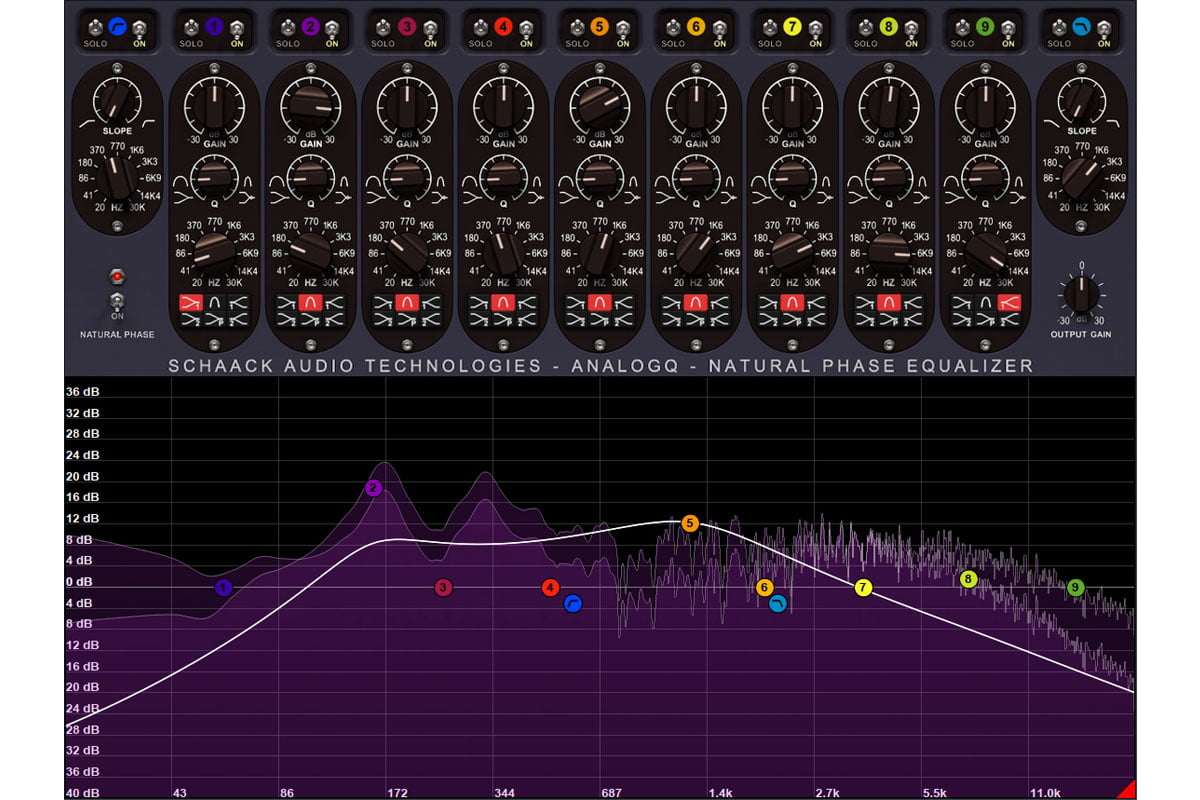1200x800 pixels.
Task: Click the blue high-pass badge in the header
Action: (x=117, y=27)
